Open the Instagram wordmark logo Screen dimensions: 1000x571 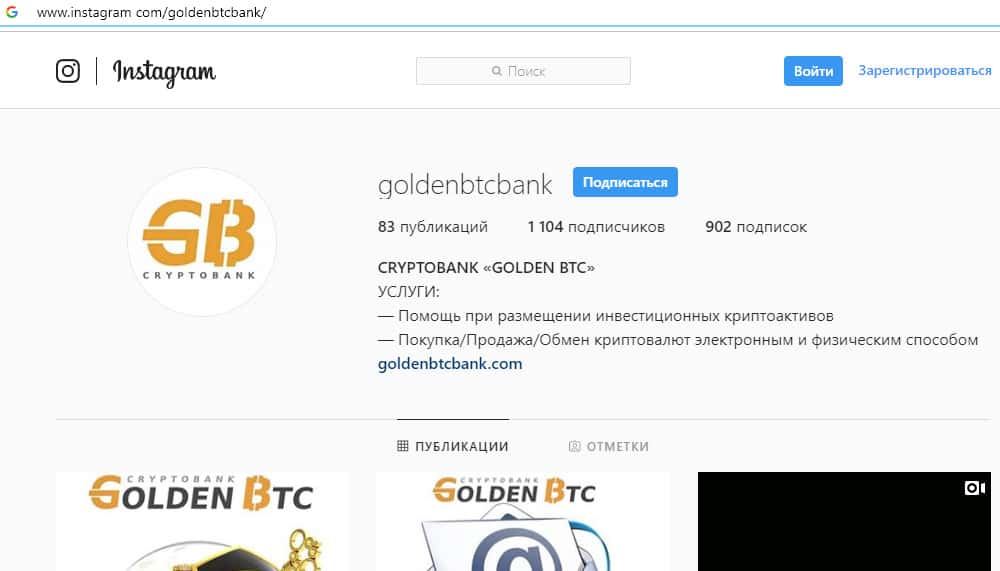coord(164,73)
